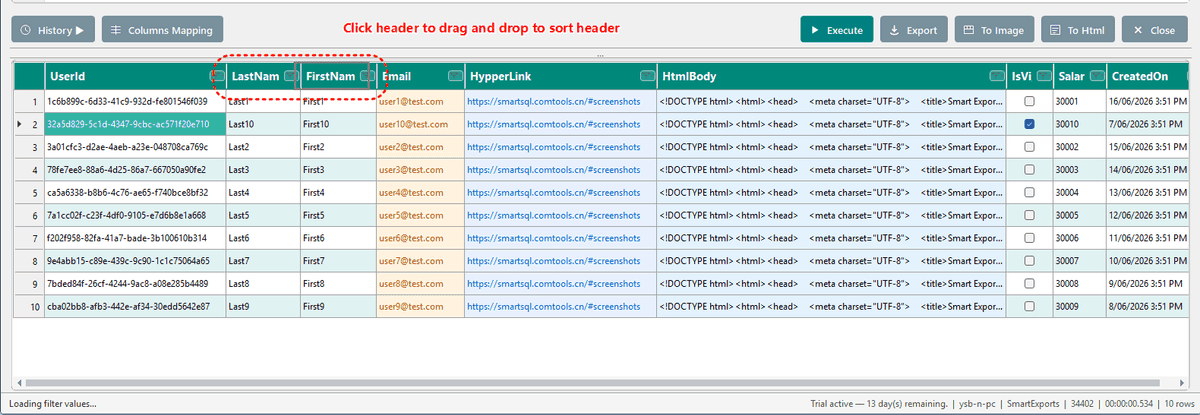Click the date 8/06/2026 3:51 PM

pos(1148,306)
